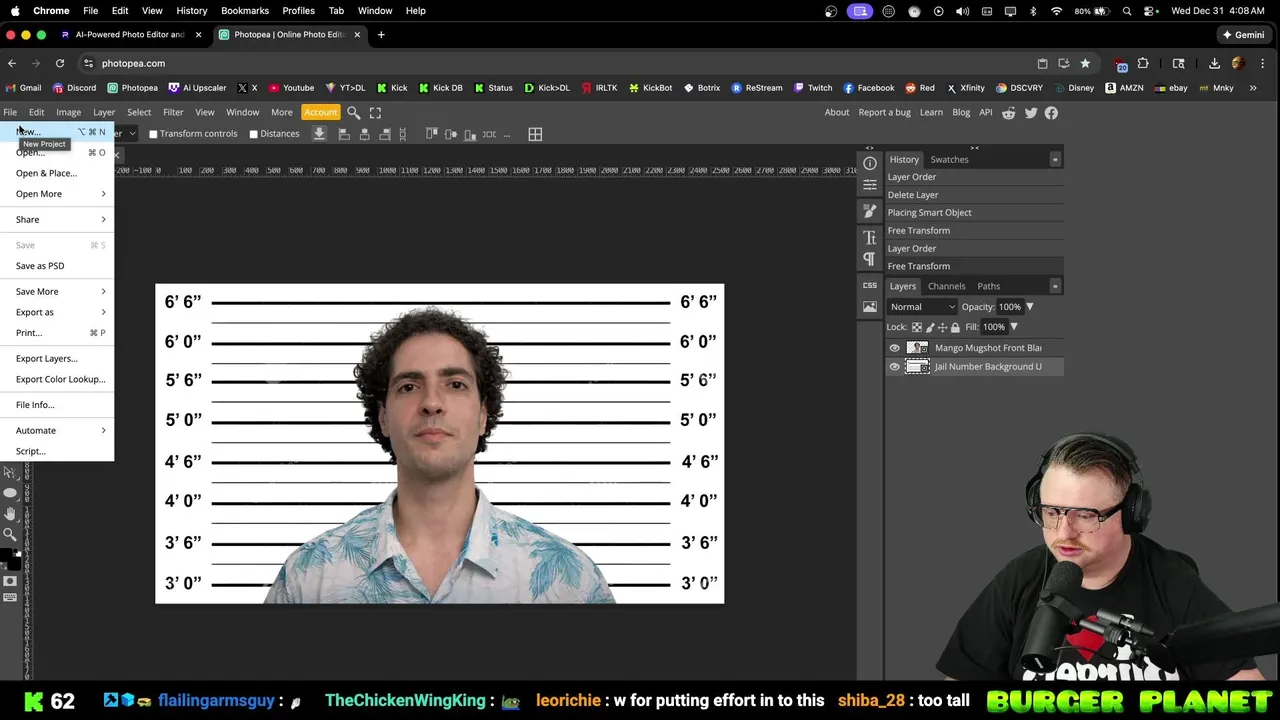Open Photopea Reddit page icon
Viewport: 1280px width, 720px height.
pos(1009,113)
